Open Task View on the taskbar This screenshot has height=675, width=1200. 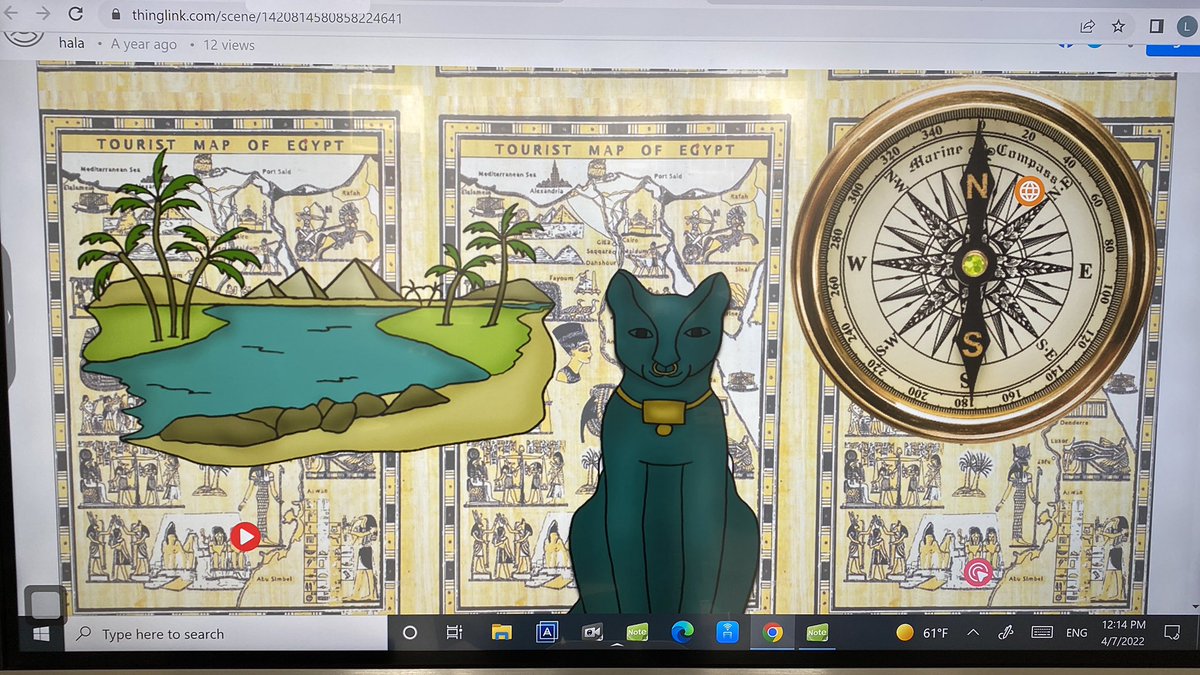pos(454,633)
